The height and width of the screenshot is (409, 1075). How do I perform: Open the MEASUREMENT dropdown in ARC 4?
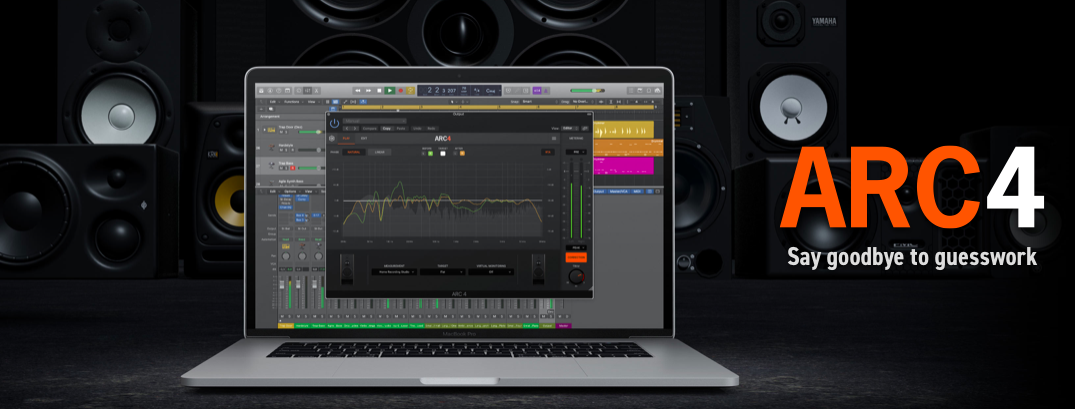tap(394, 272)
